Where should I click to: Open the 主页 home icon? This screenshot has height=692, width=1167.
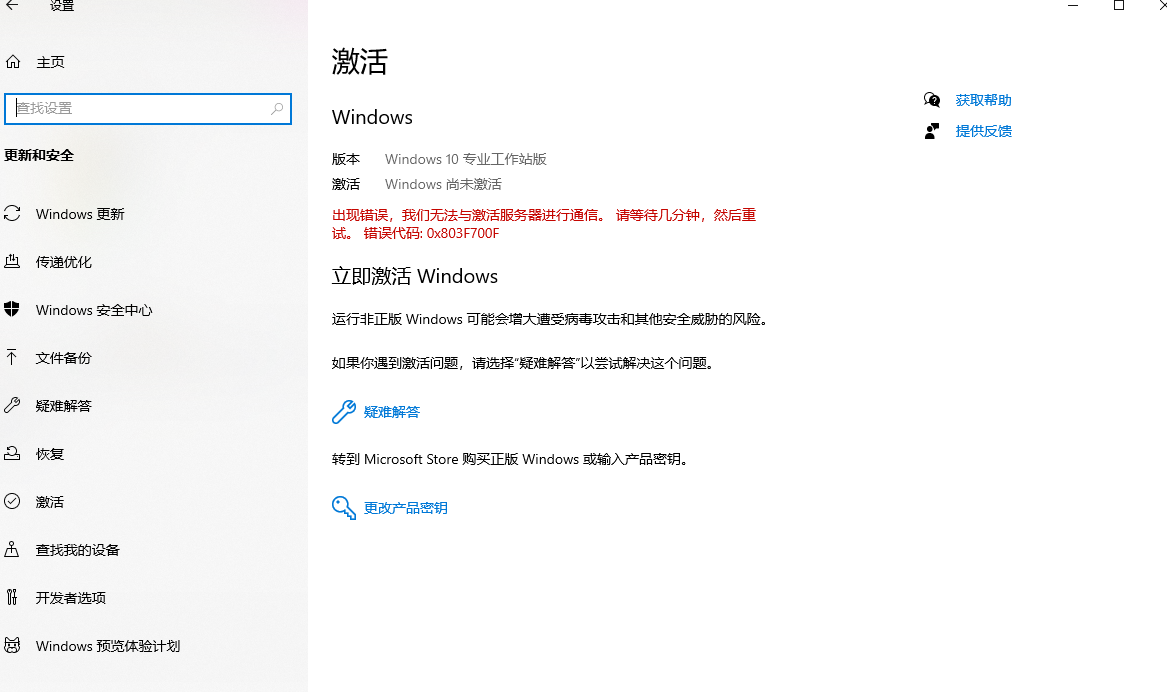tap(13, 62)
